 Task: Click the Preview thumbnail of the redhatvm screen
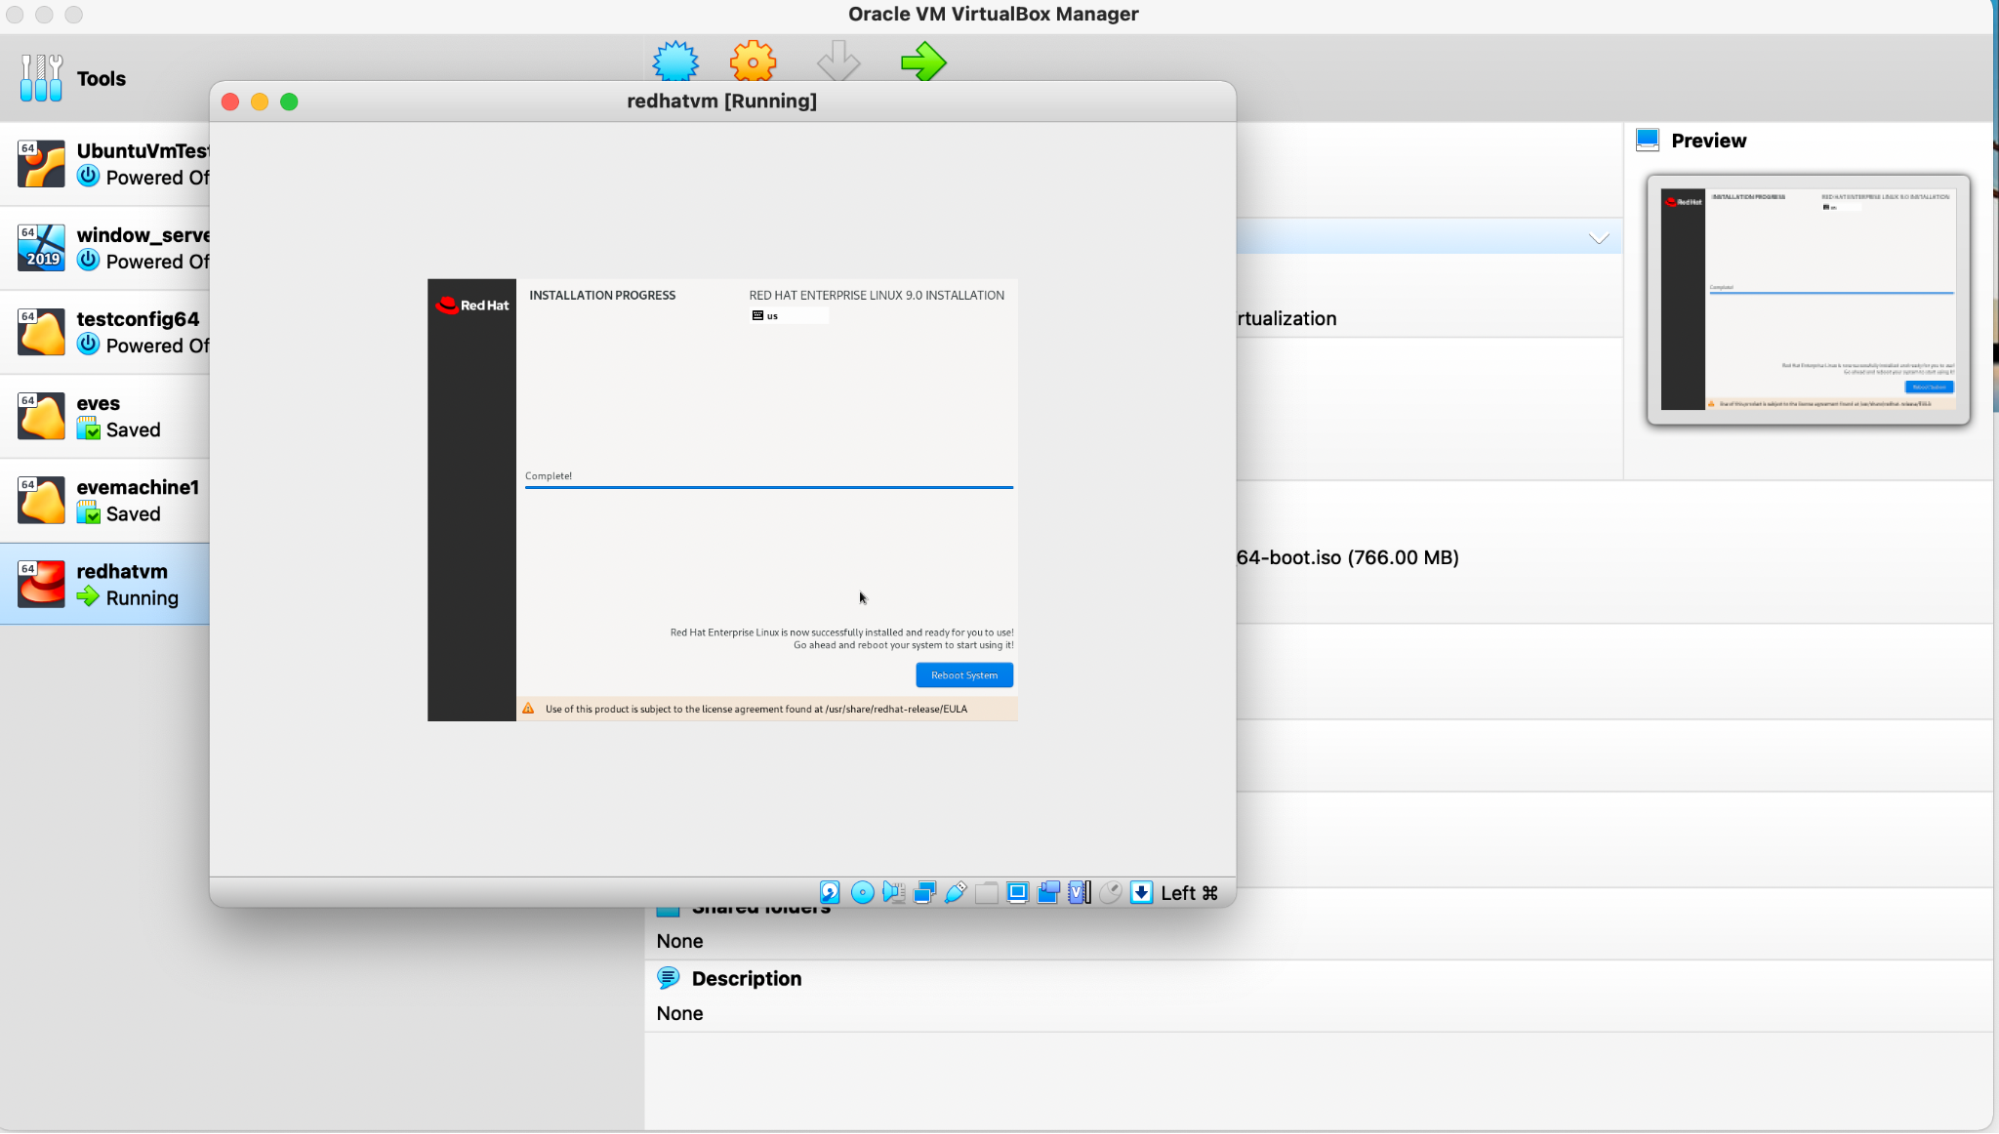coord(1808,300)
